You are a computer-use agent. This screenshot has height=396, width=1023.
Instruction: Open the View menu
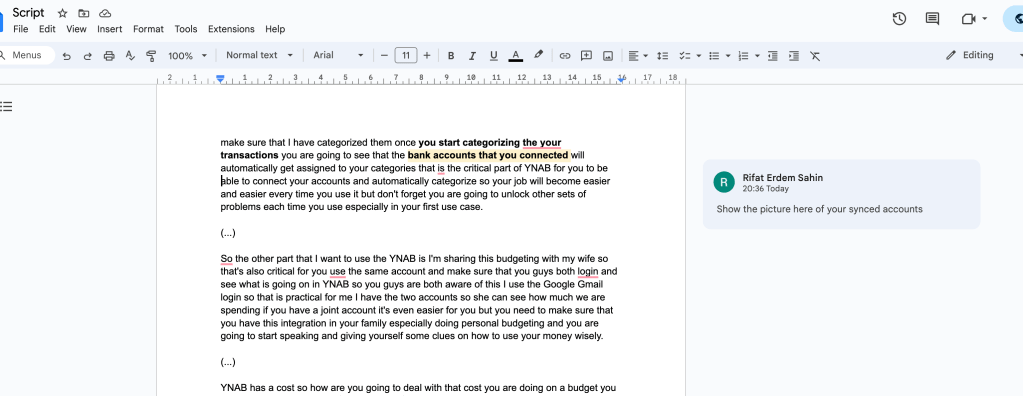pyautogui.click(x=76, y=29)
